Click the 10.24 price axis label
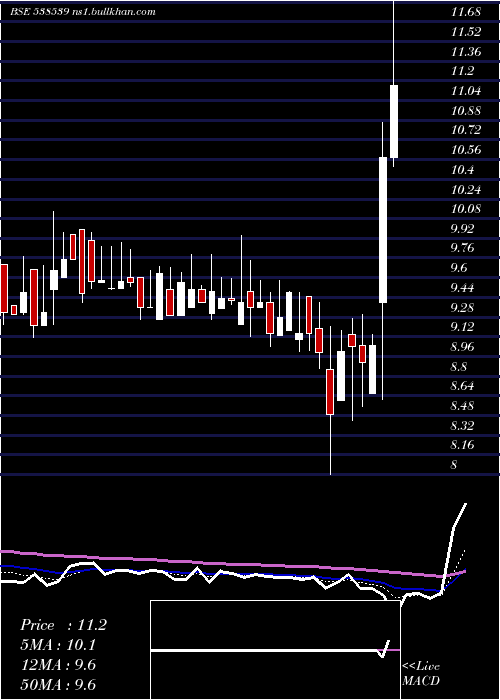500x700 pixels. (466, 189)
